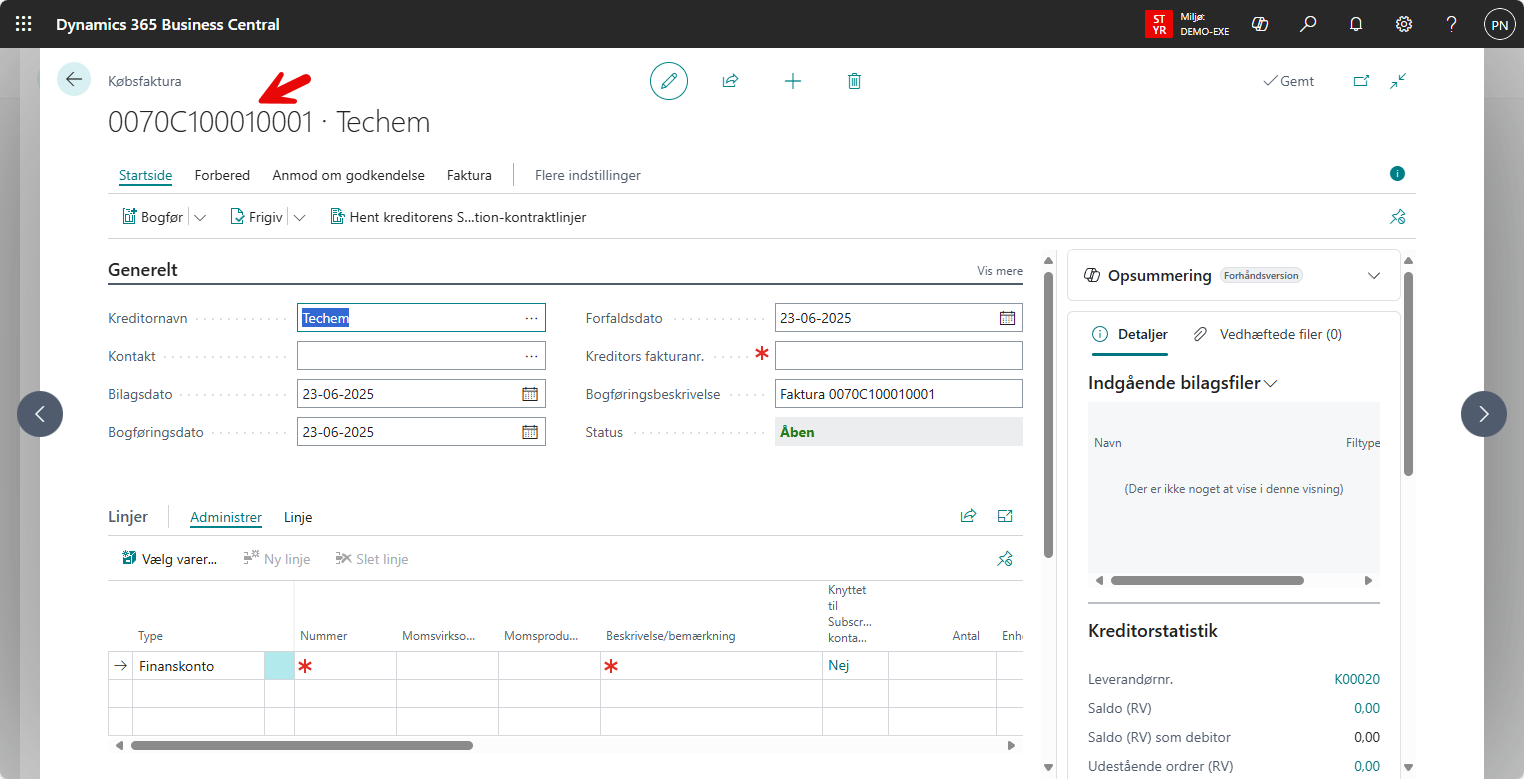Click the Finanskonto type cell
1524x779 pixels.
coord(198,666)
